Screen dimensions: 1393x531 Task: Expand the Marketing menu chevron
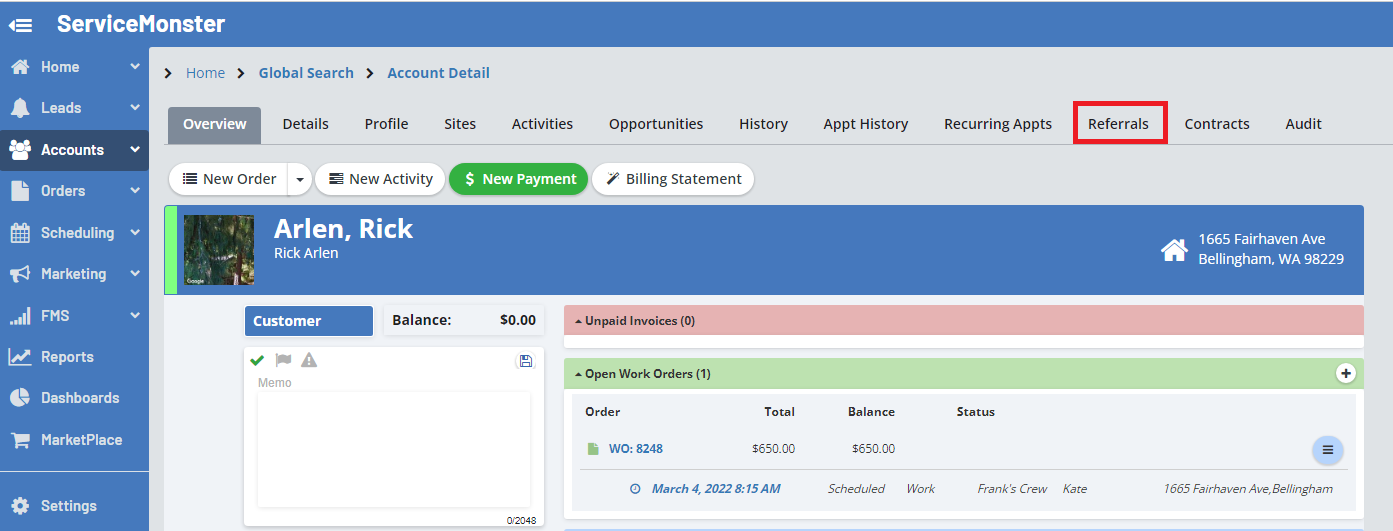135,274
